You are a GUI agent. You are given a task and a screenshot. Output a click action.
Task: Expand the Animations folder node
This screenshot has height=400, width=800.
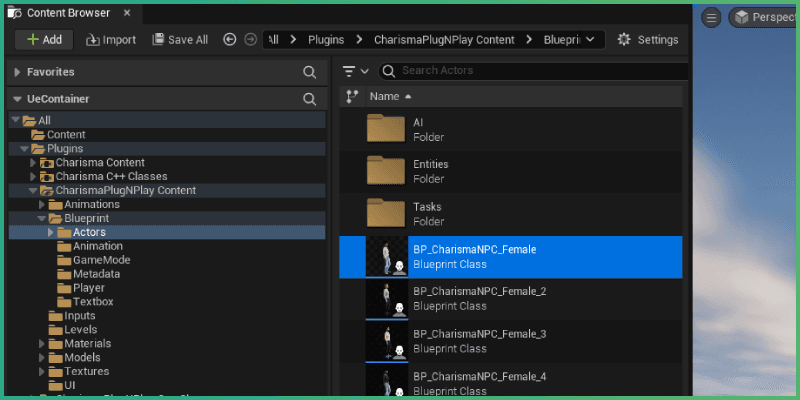(x=42, y=204)
